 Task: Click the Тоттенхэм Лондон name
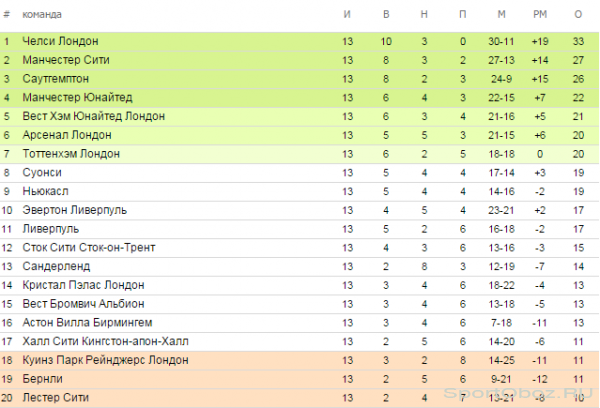[x=71, y=154]
